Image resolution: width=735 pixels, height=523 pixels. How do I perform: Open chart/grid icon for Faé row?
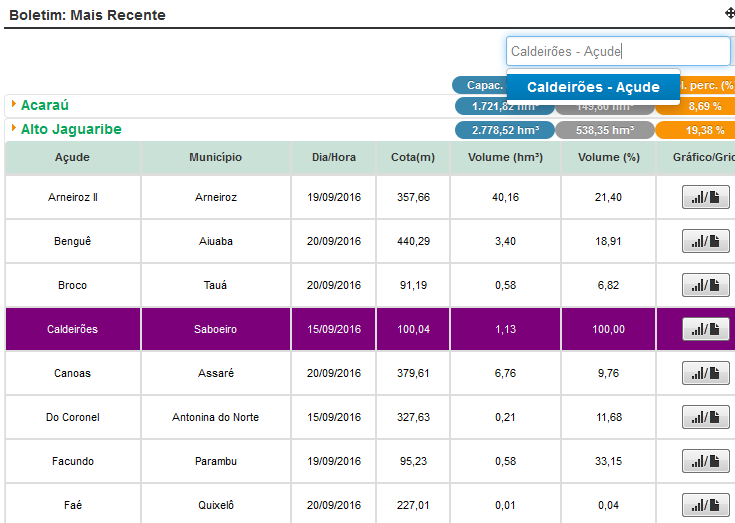pos(706,505)
